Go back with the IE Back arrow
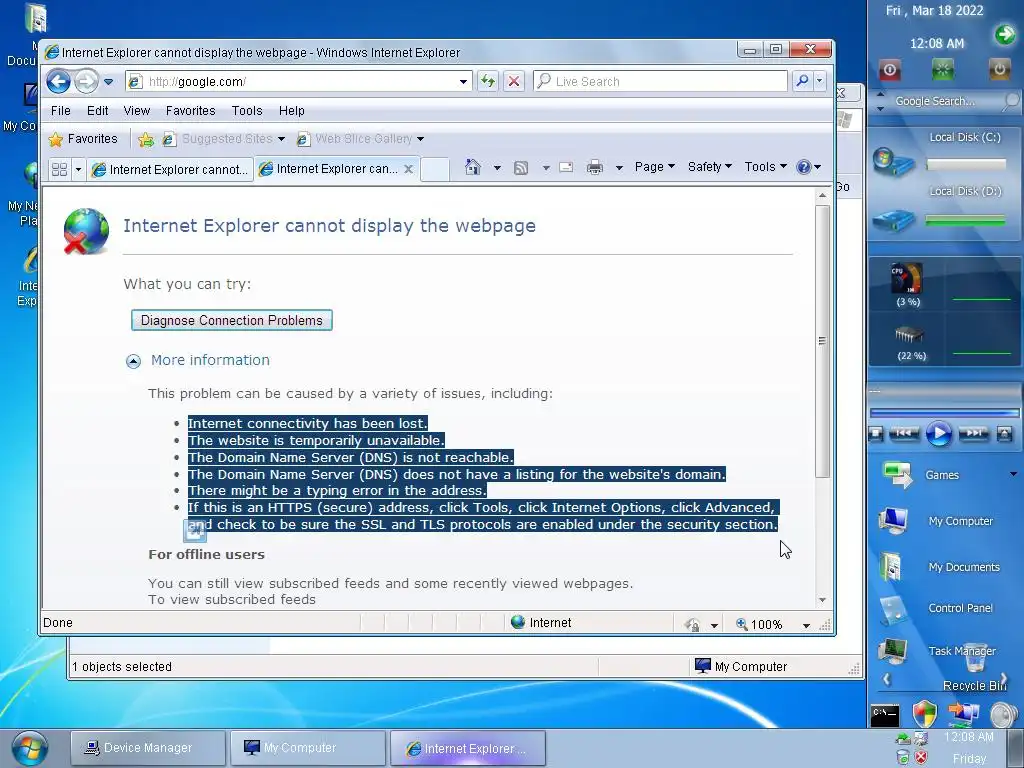The height and width of the screenshot is (768, 1024). coord(58,82)
